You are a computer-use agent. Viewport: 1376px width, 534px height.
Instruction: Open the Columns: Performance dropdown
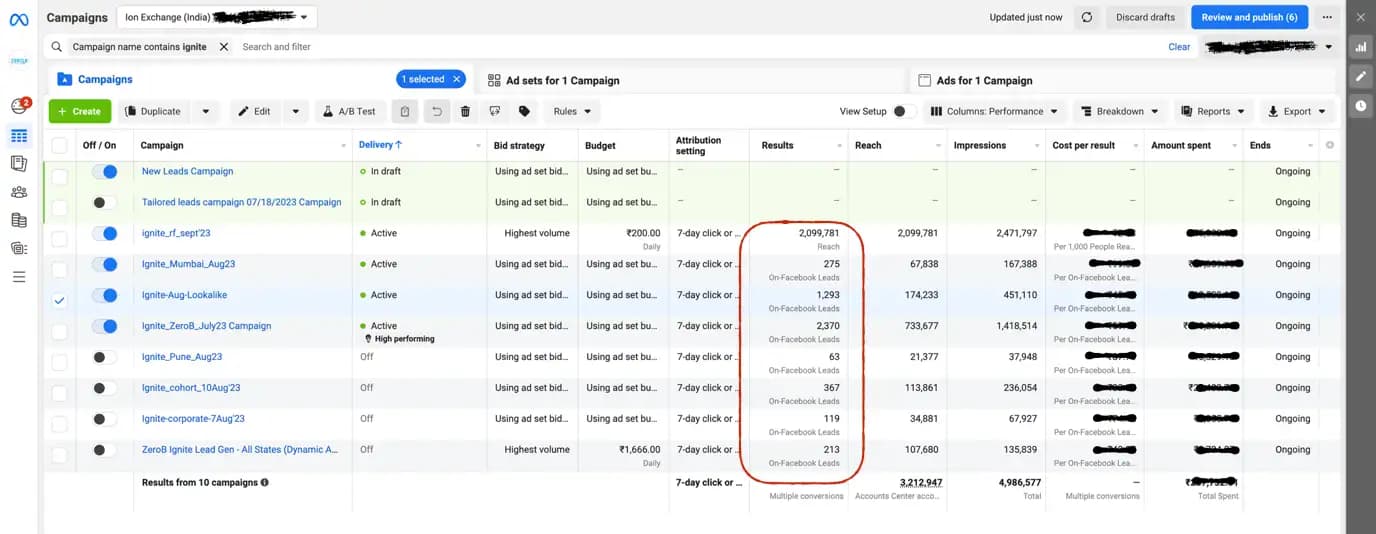993,111
